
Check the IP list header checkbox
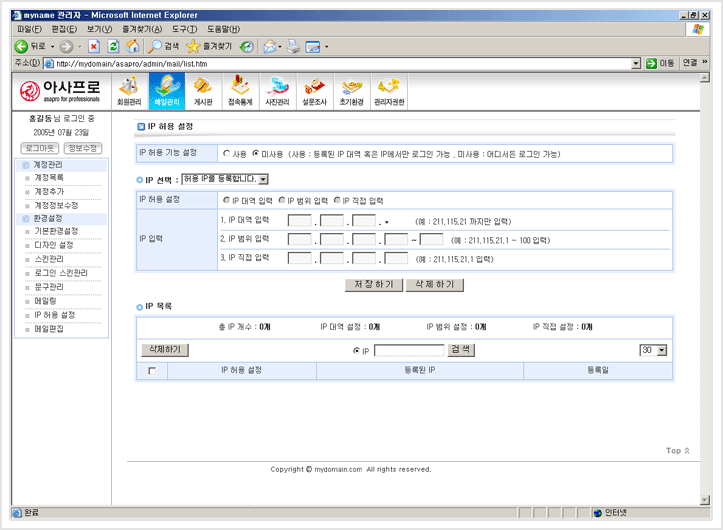click(x=152, y=371)
